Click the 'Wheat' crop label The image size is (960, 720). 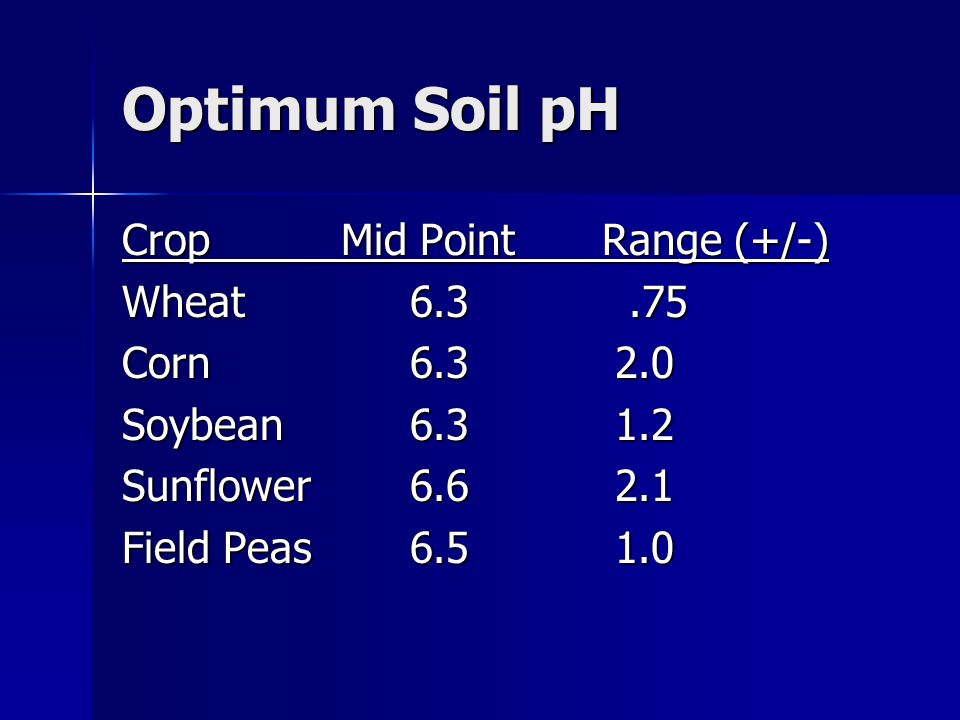click(184, 301)
